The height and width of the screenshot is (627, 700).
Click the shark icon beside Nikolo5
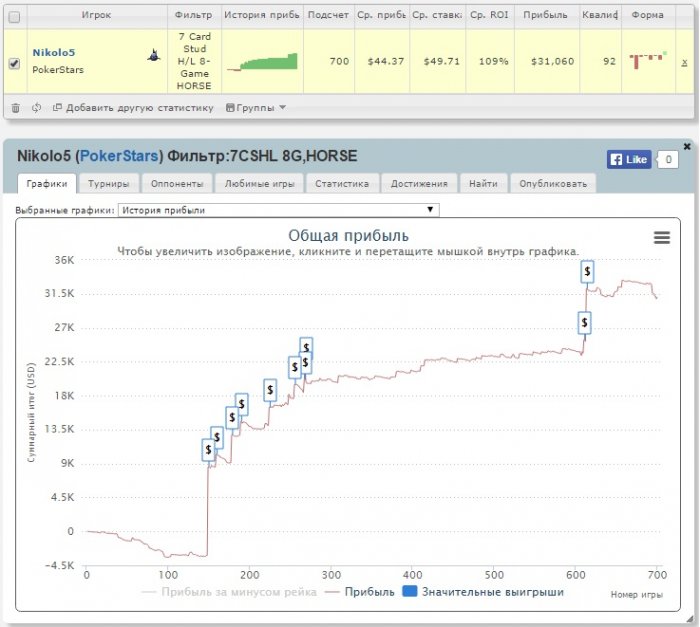[x=153, y=56]
